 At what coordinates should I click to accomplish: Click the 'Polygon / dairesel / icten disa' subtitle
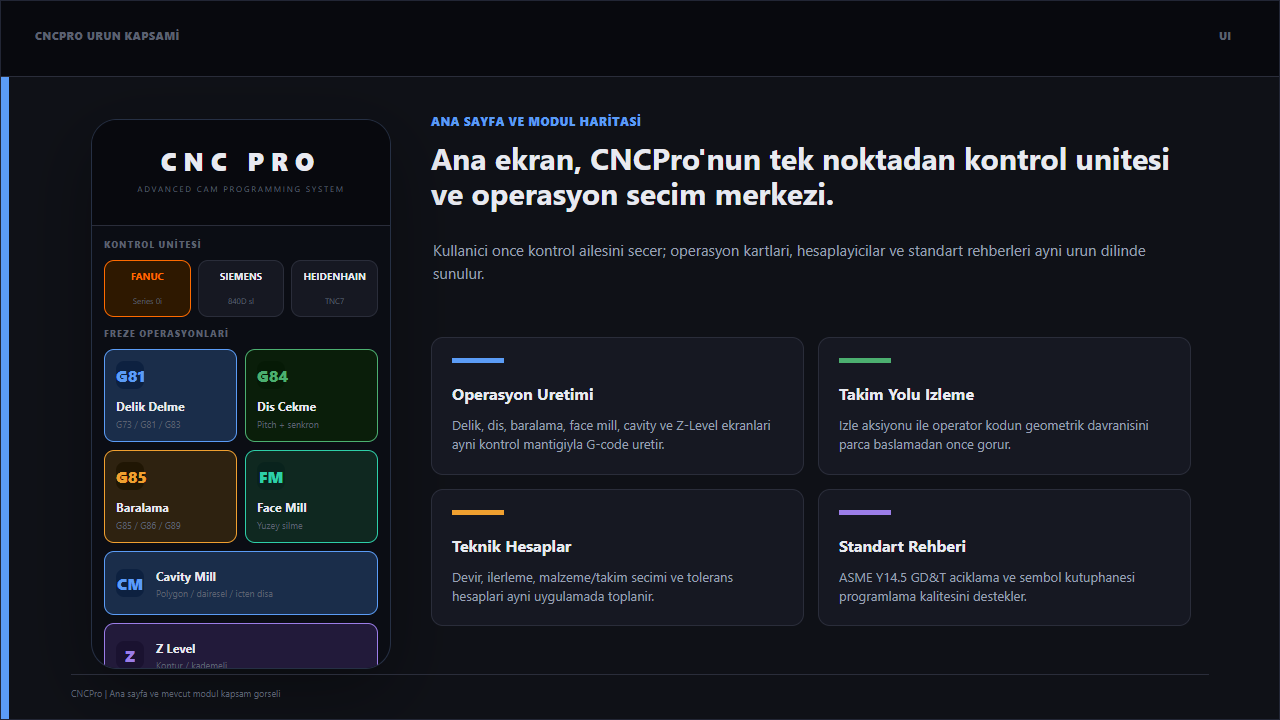click(214, 594)
